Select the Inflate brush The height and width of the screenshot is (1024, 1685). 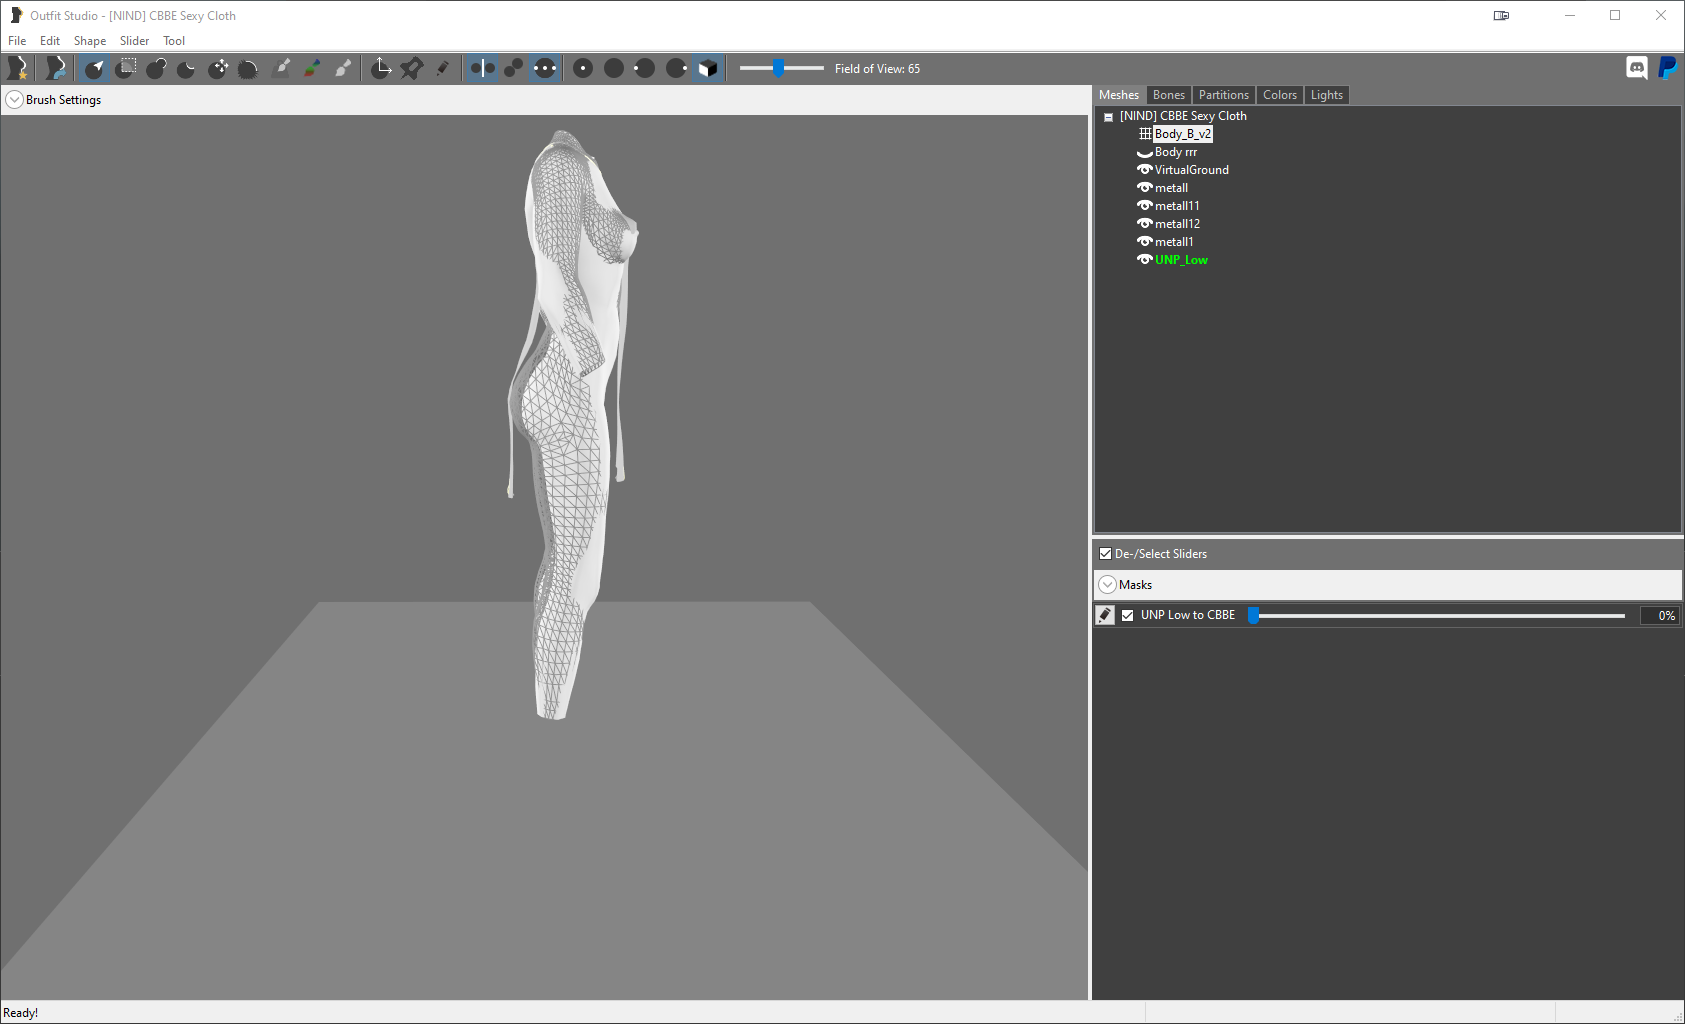tap(157, 68)
